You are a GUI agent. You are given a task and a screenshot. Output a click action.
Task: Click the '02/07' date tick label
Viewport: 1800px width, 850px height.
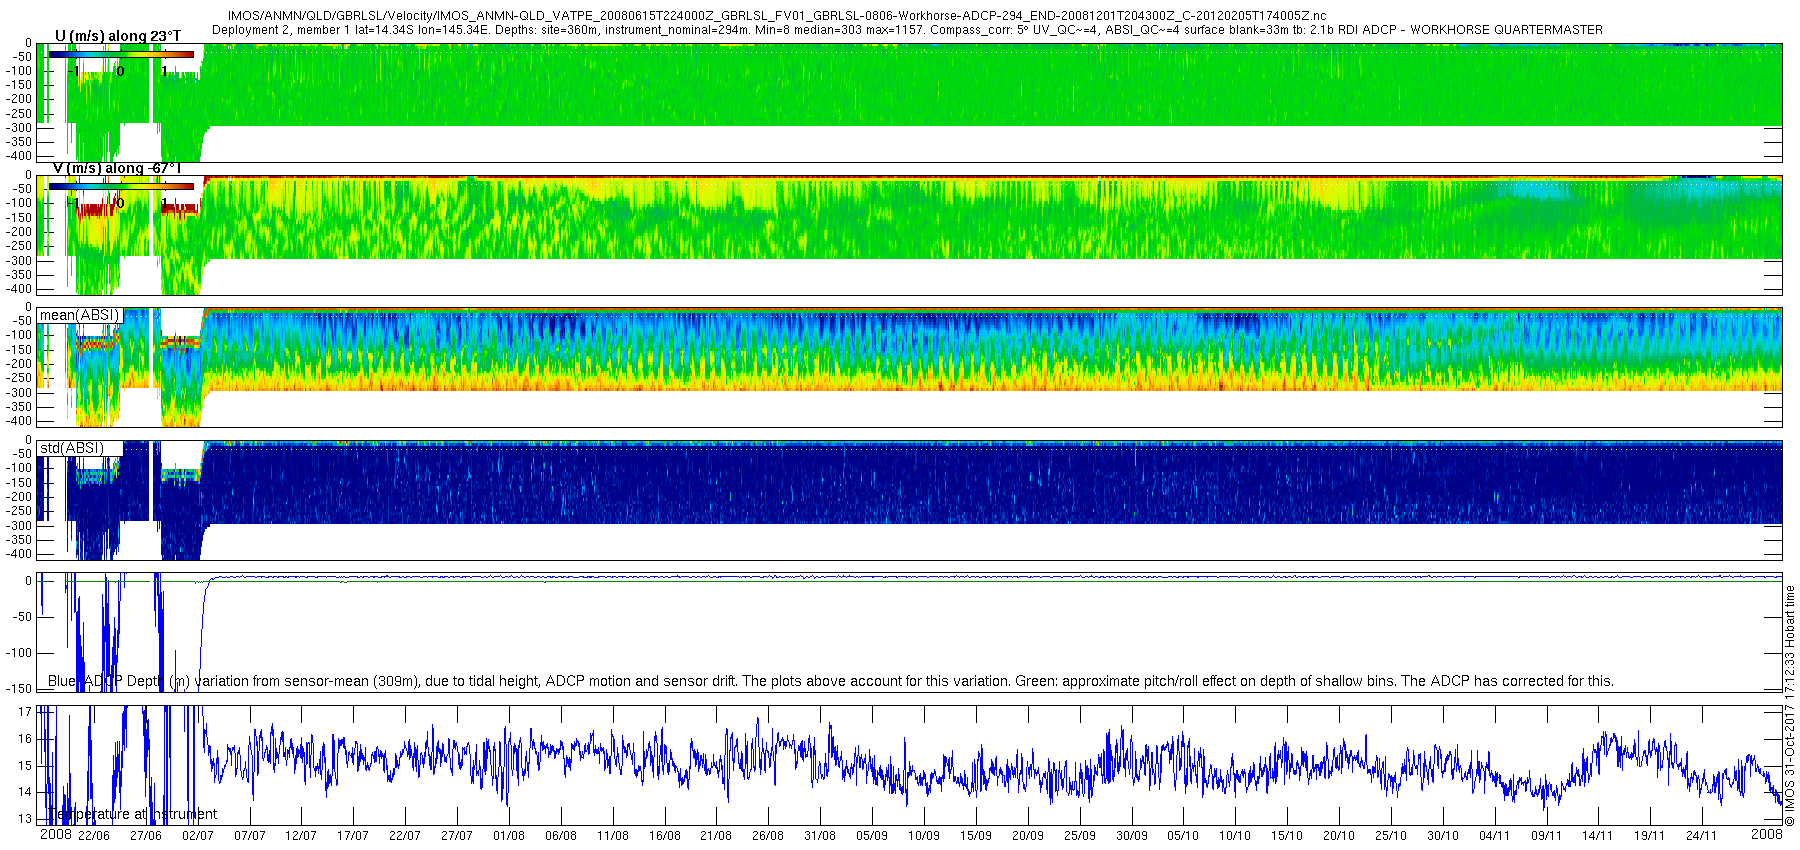[198, 836]
